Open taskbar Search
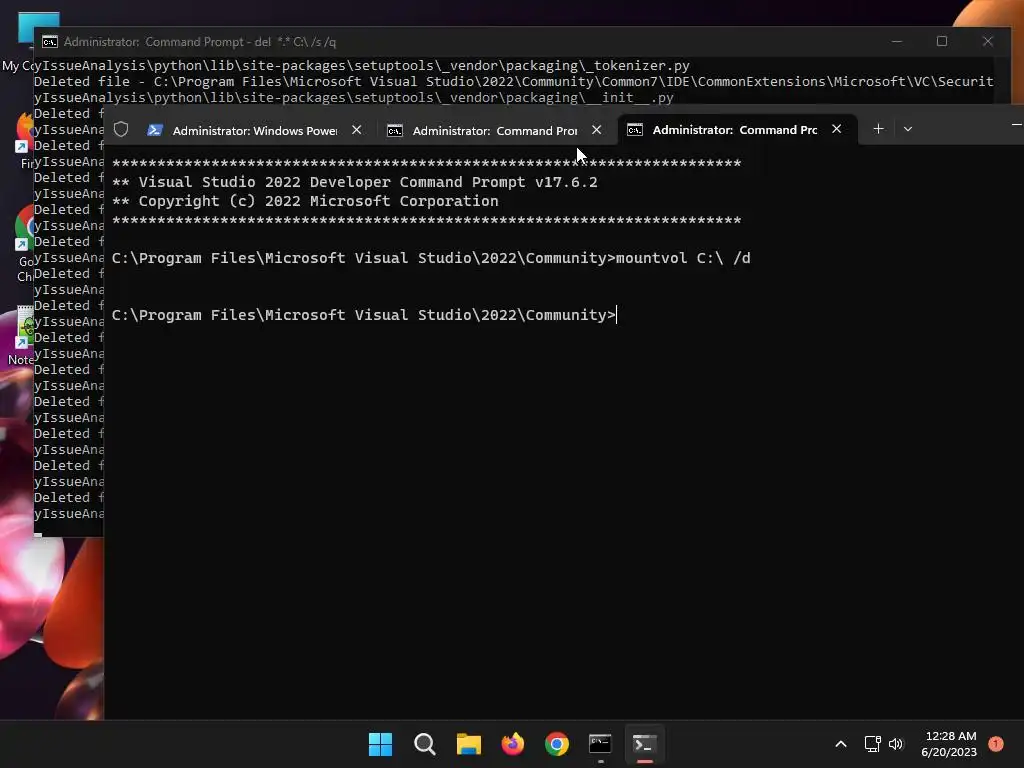Image resolution: width=1024 pixels, height=768 pixels. pyautogui.click(x=424, y=744)
